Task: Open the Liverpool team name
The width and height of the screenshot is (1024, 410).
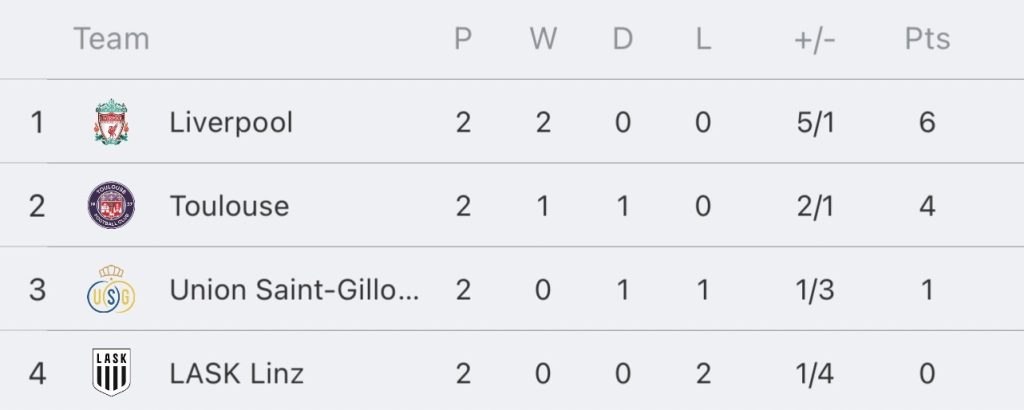Action: coord(231,123)
